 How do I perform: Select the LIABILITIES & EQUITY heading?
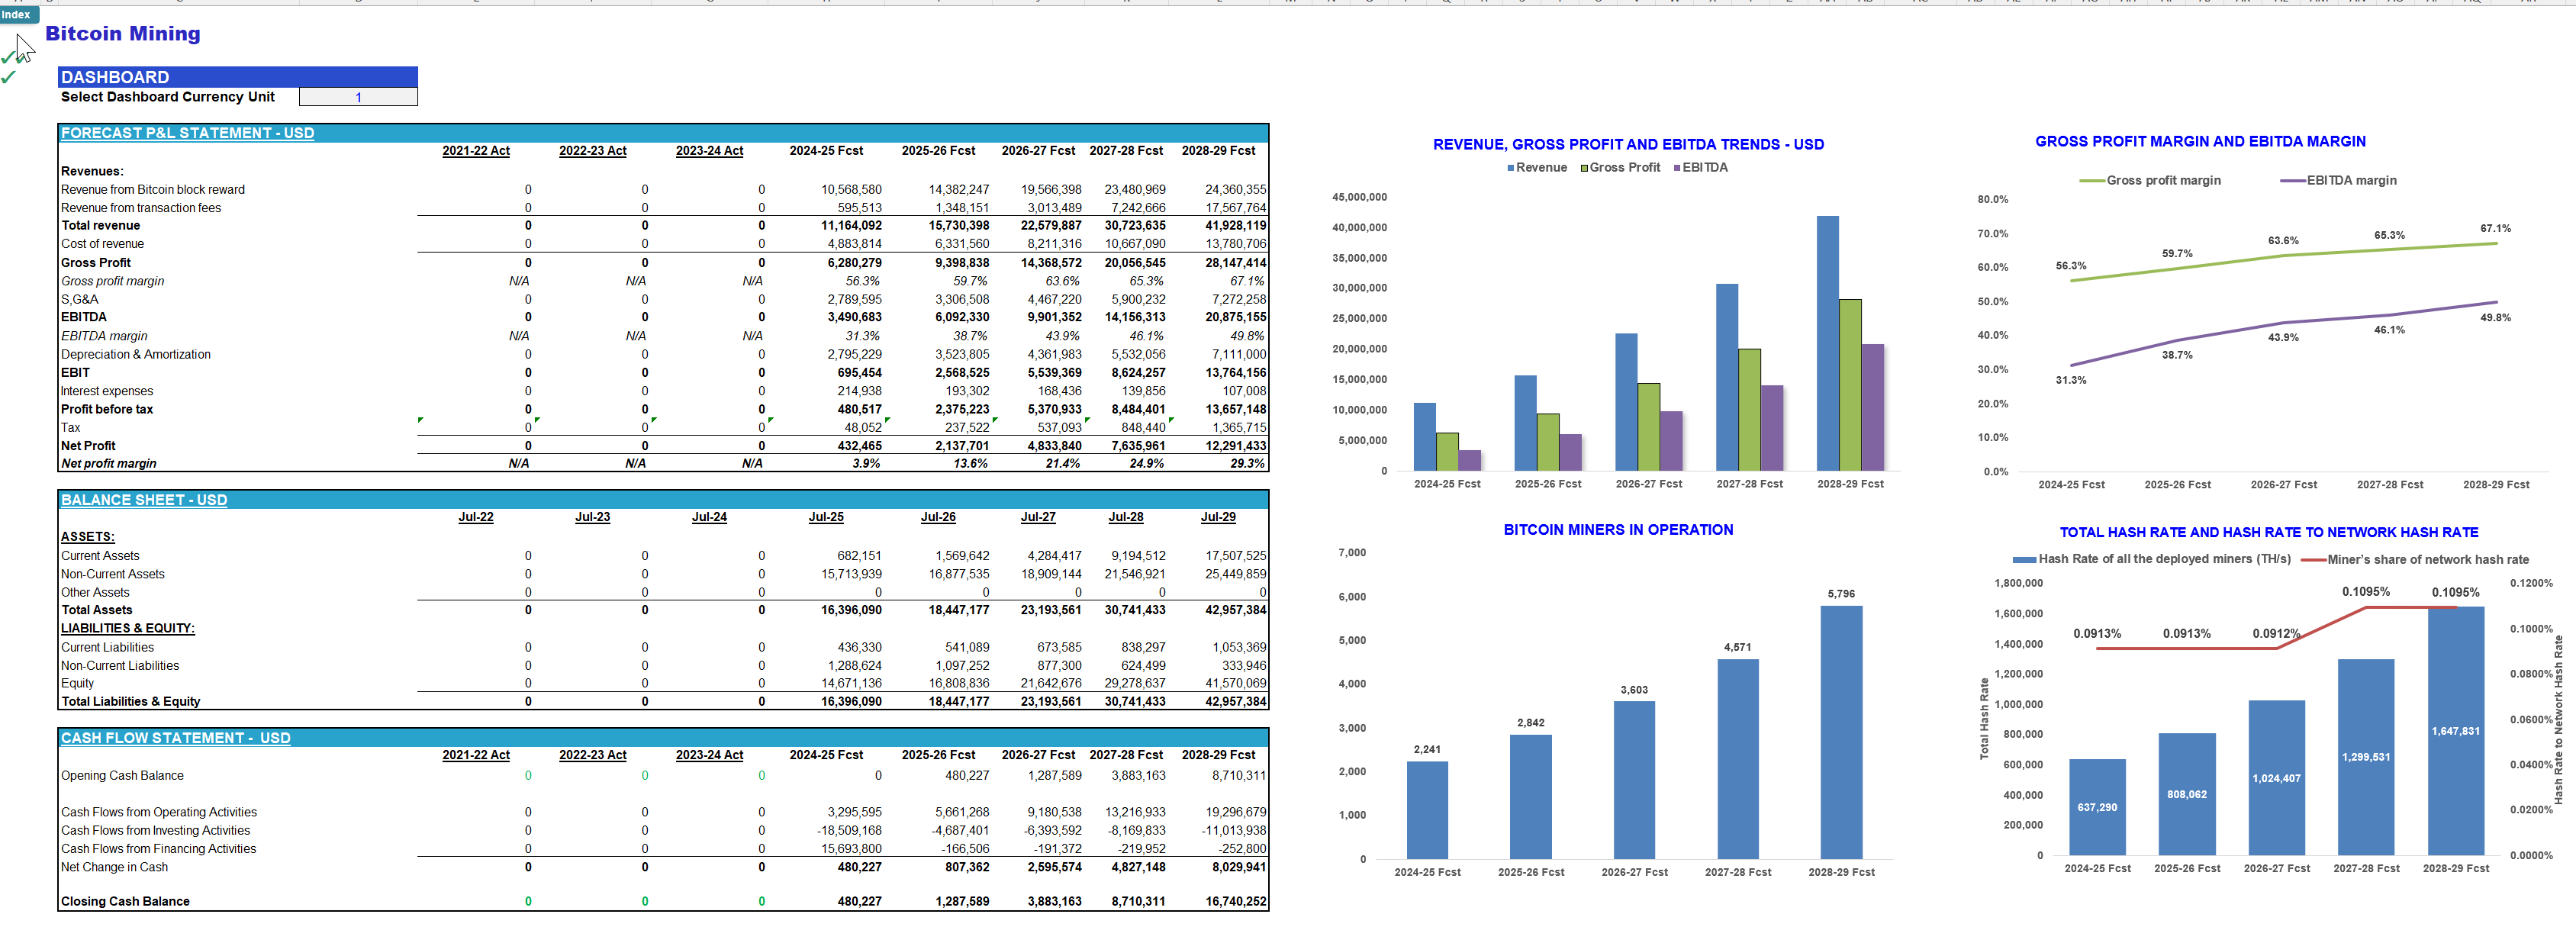128,629
